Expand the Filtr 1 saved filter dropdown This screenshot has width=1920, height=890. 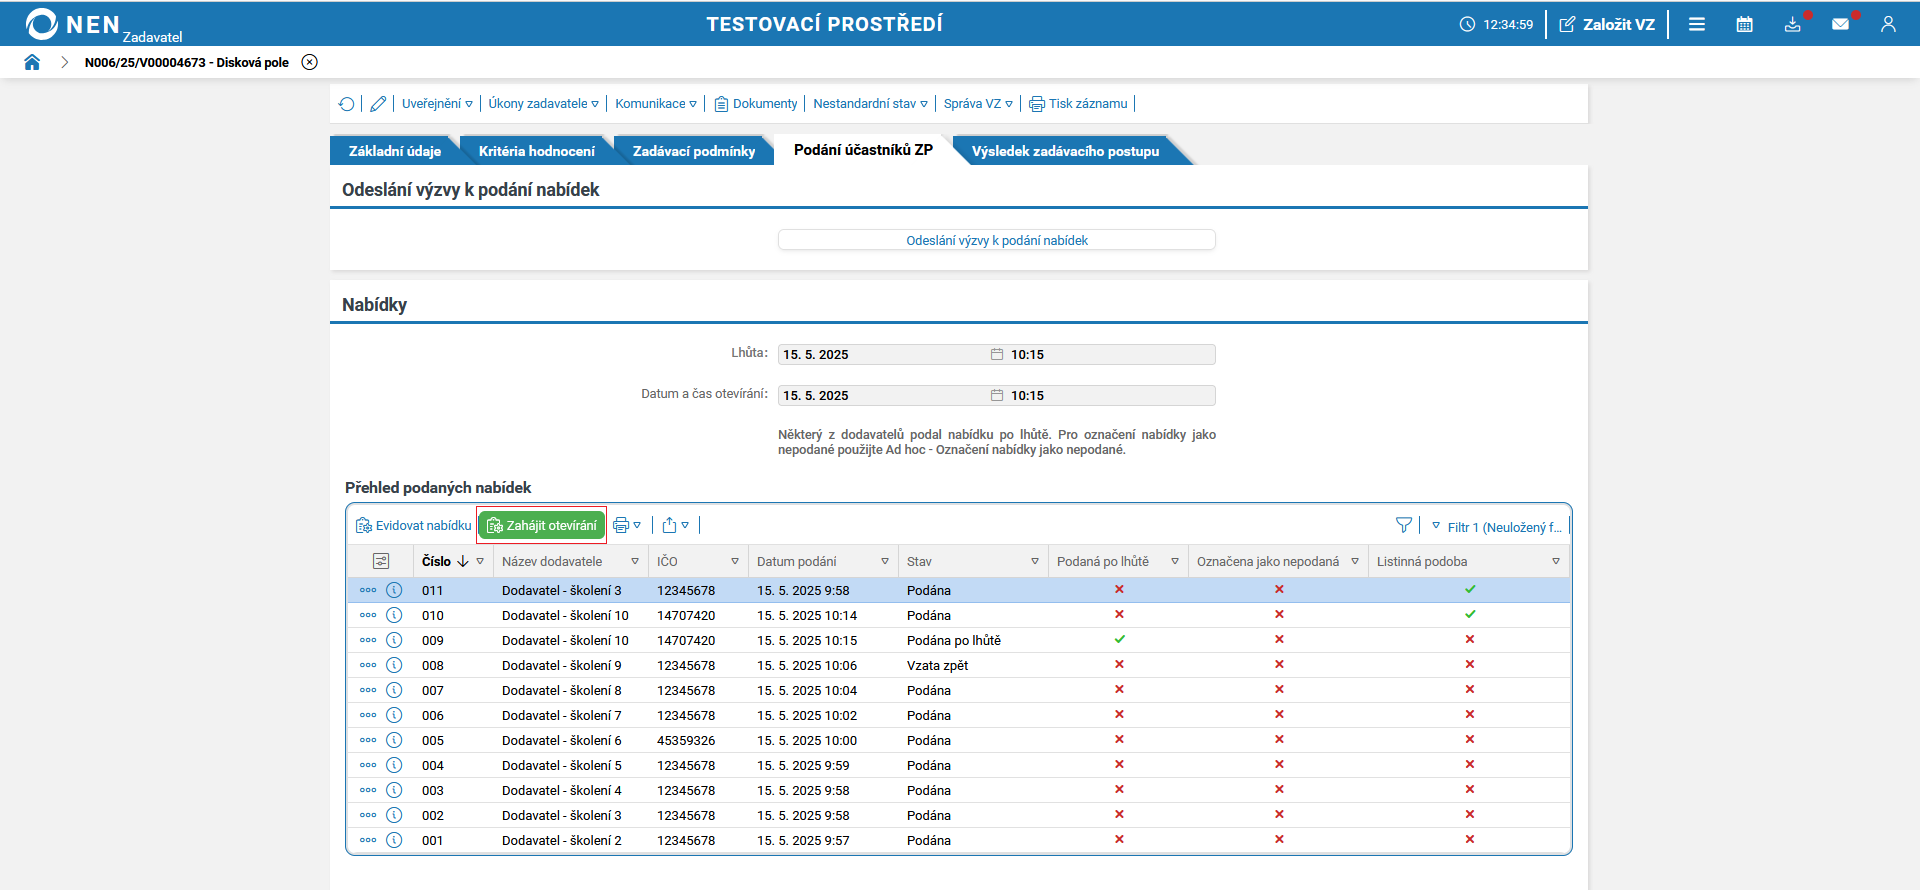1497,527
